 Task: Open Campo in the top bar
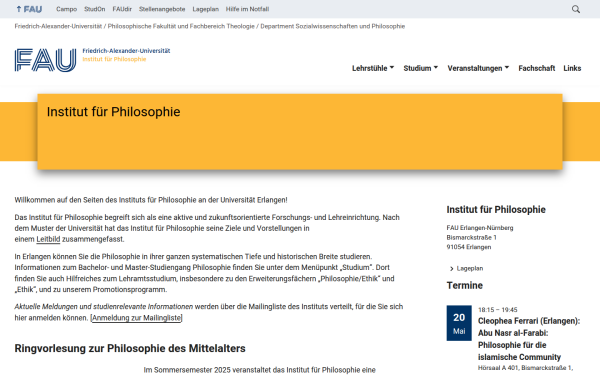point(67,9)
